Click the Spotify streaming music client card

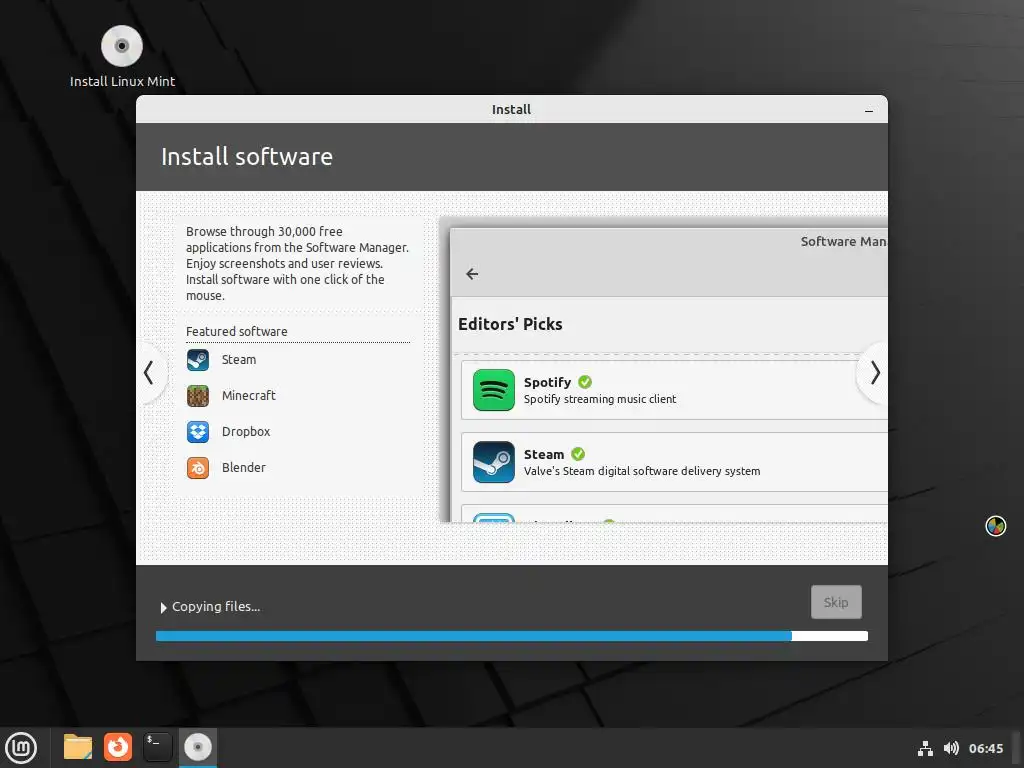(674, 390)
